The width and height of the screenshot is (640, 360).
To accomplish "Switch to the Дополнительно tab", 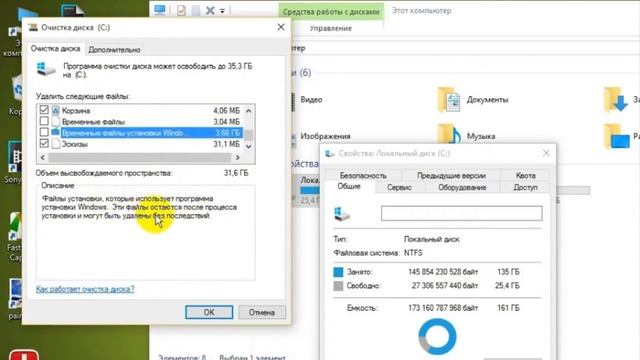I will tap(114, 49).
